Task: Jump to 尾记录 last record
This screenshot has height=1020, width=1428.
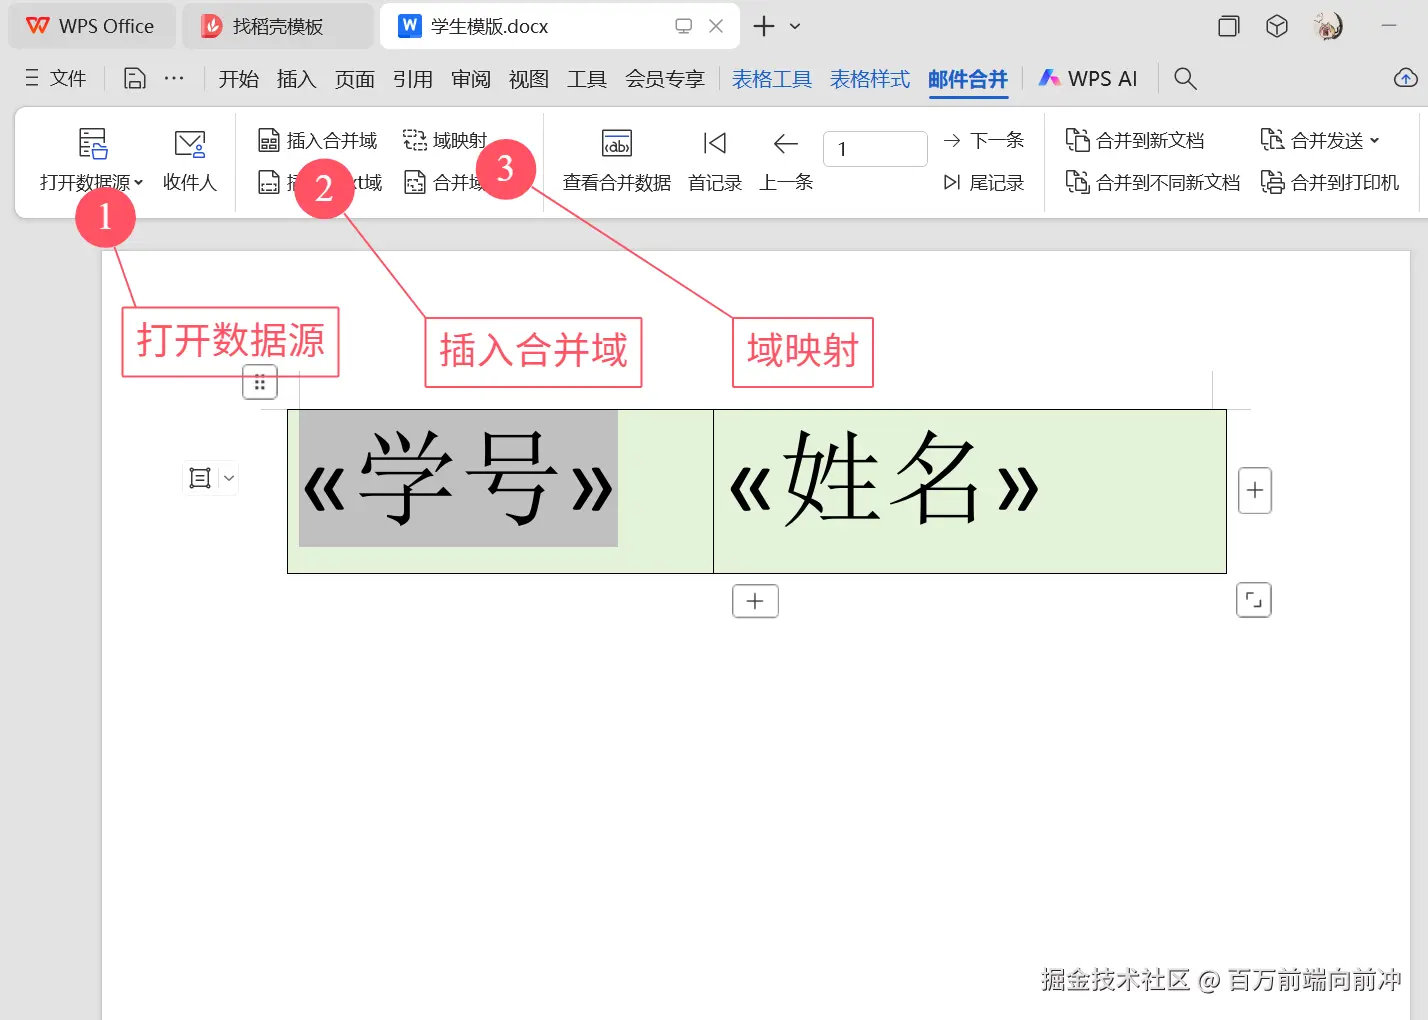Action: [984, 183]
